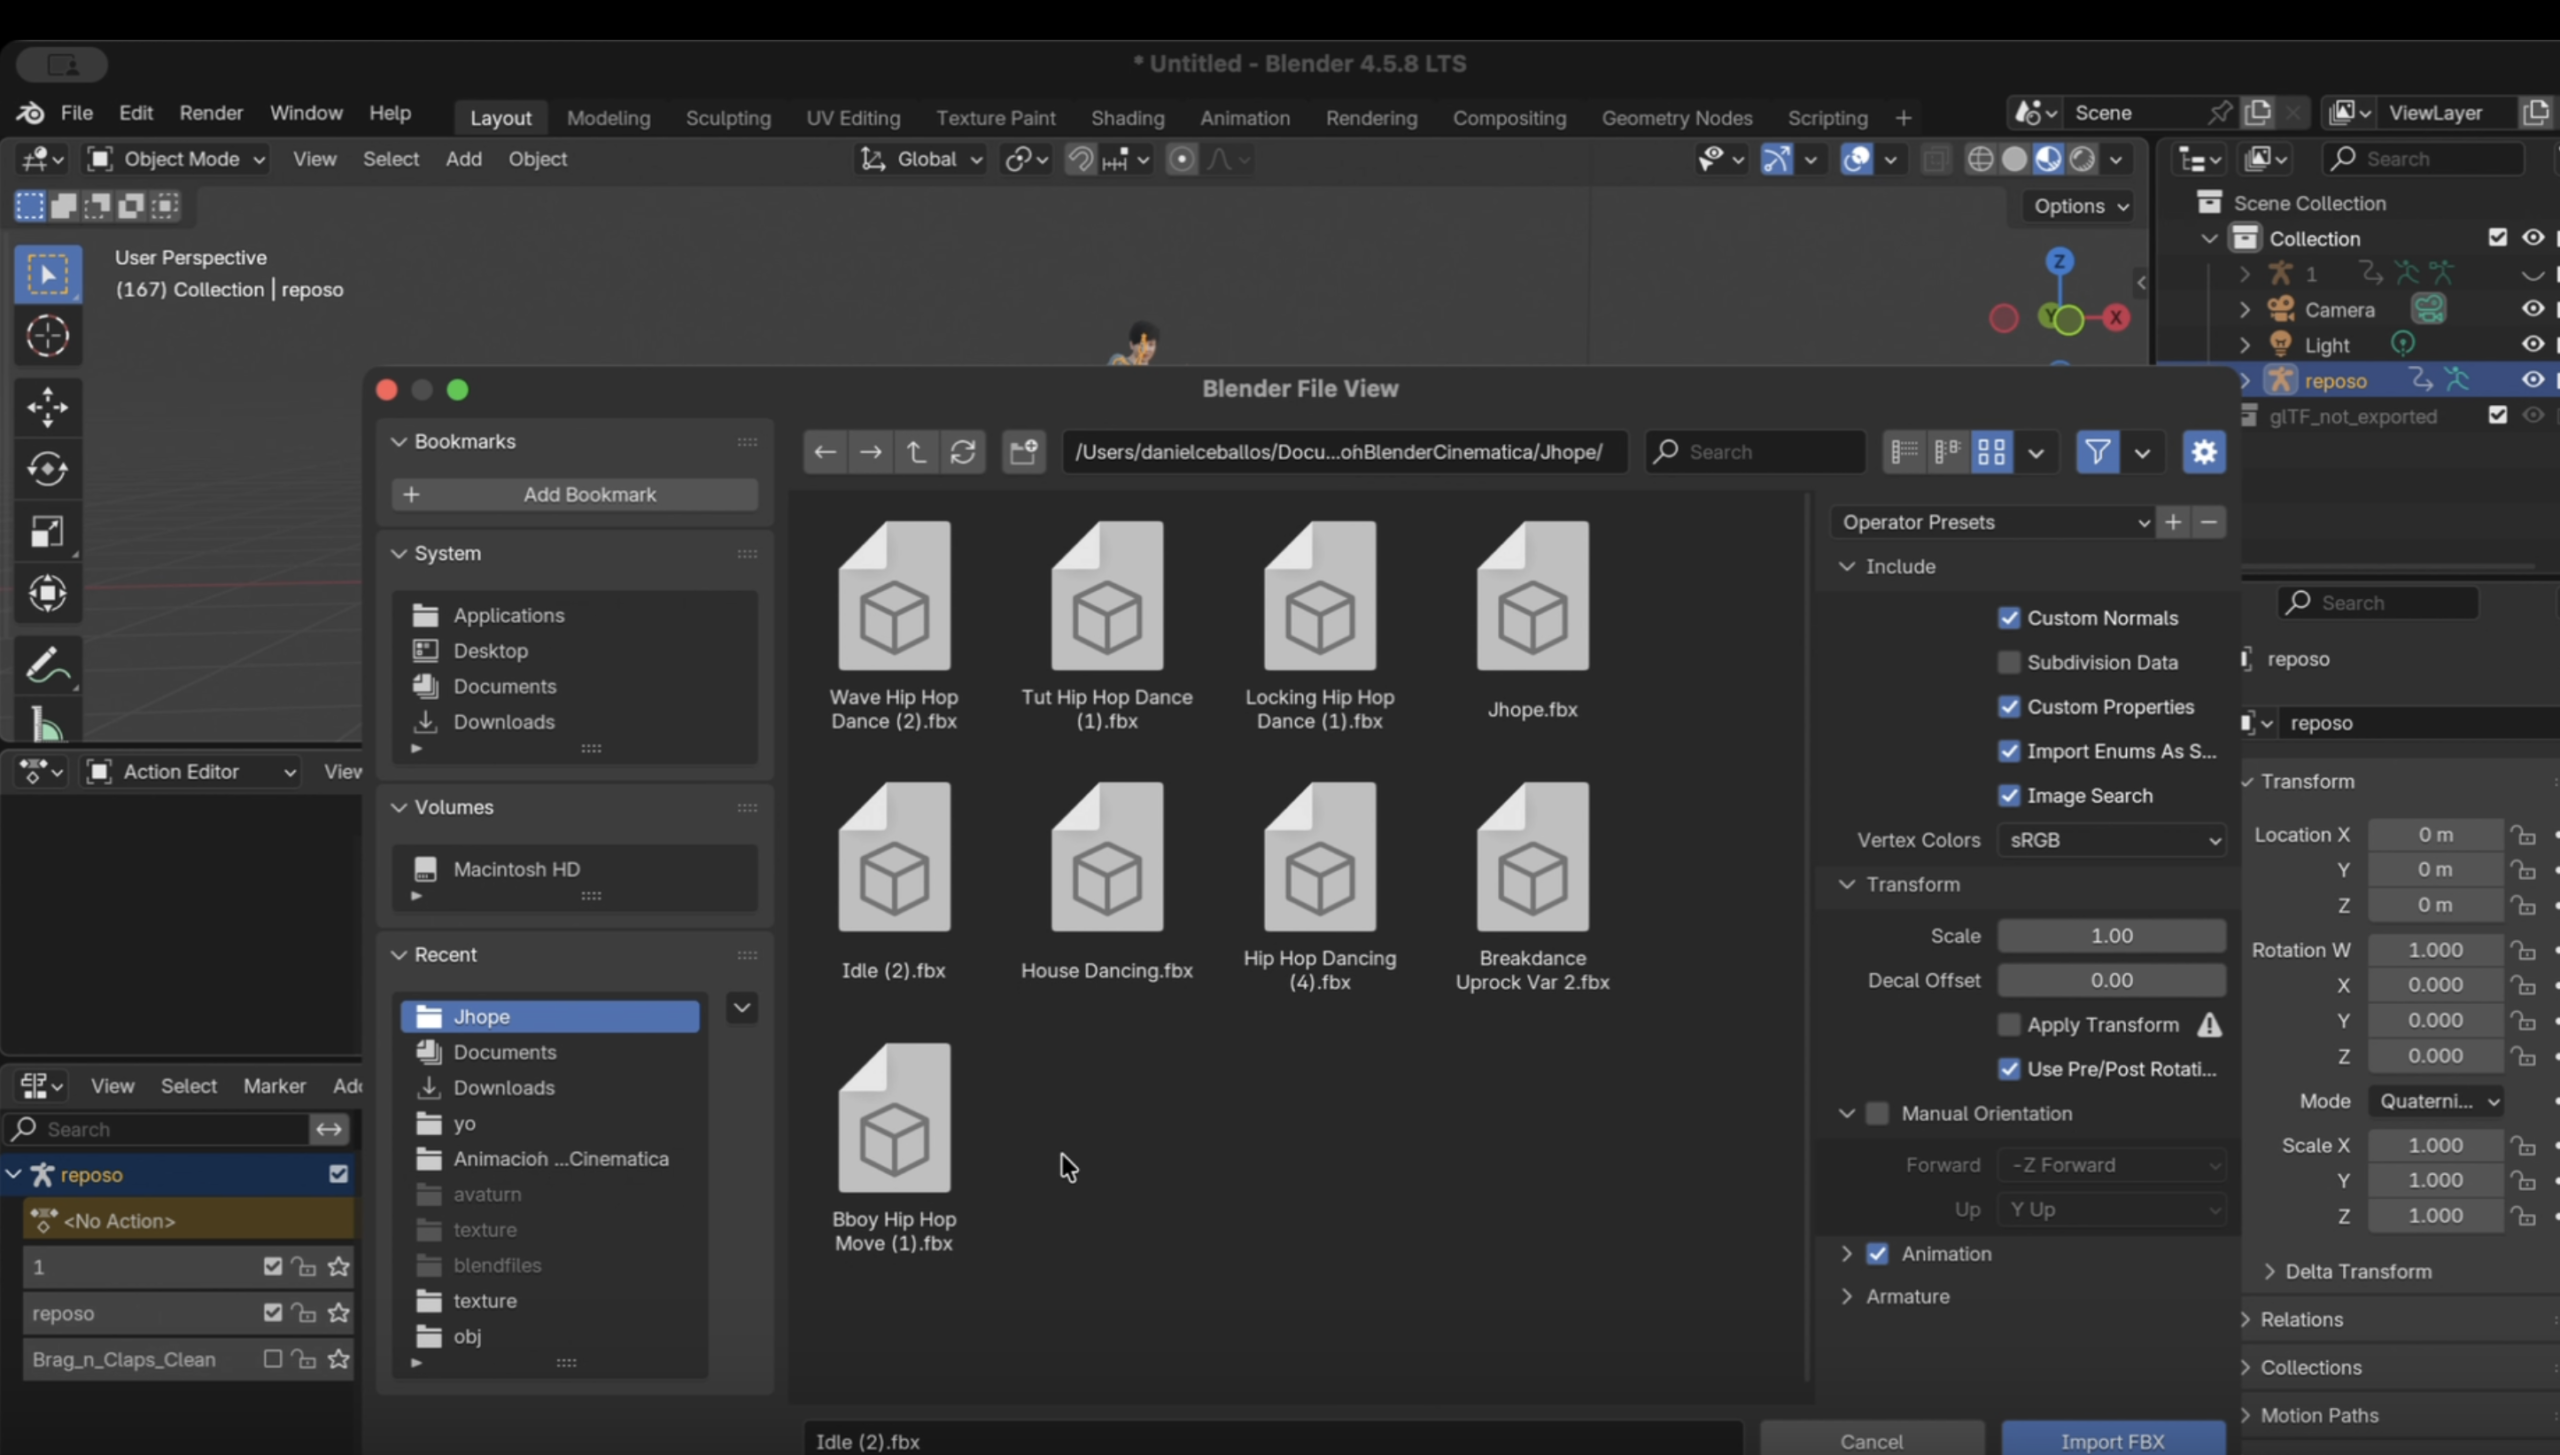Click the Add Bookmark button
The width and height of the screenshot is (2560, 1455).
[575, 495]
